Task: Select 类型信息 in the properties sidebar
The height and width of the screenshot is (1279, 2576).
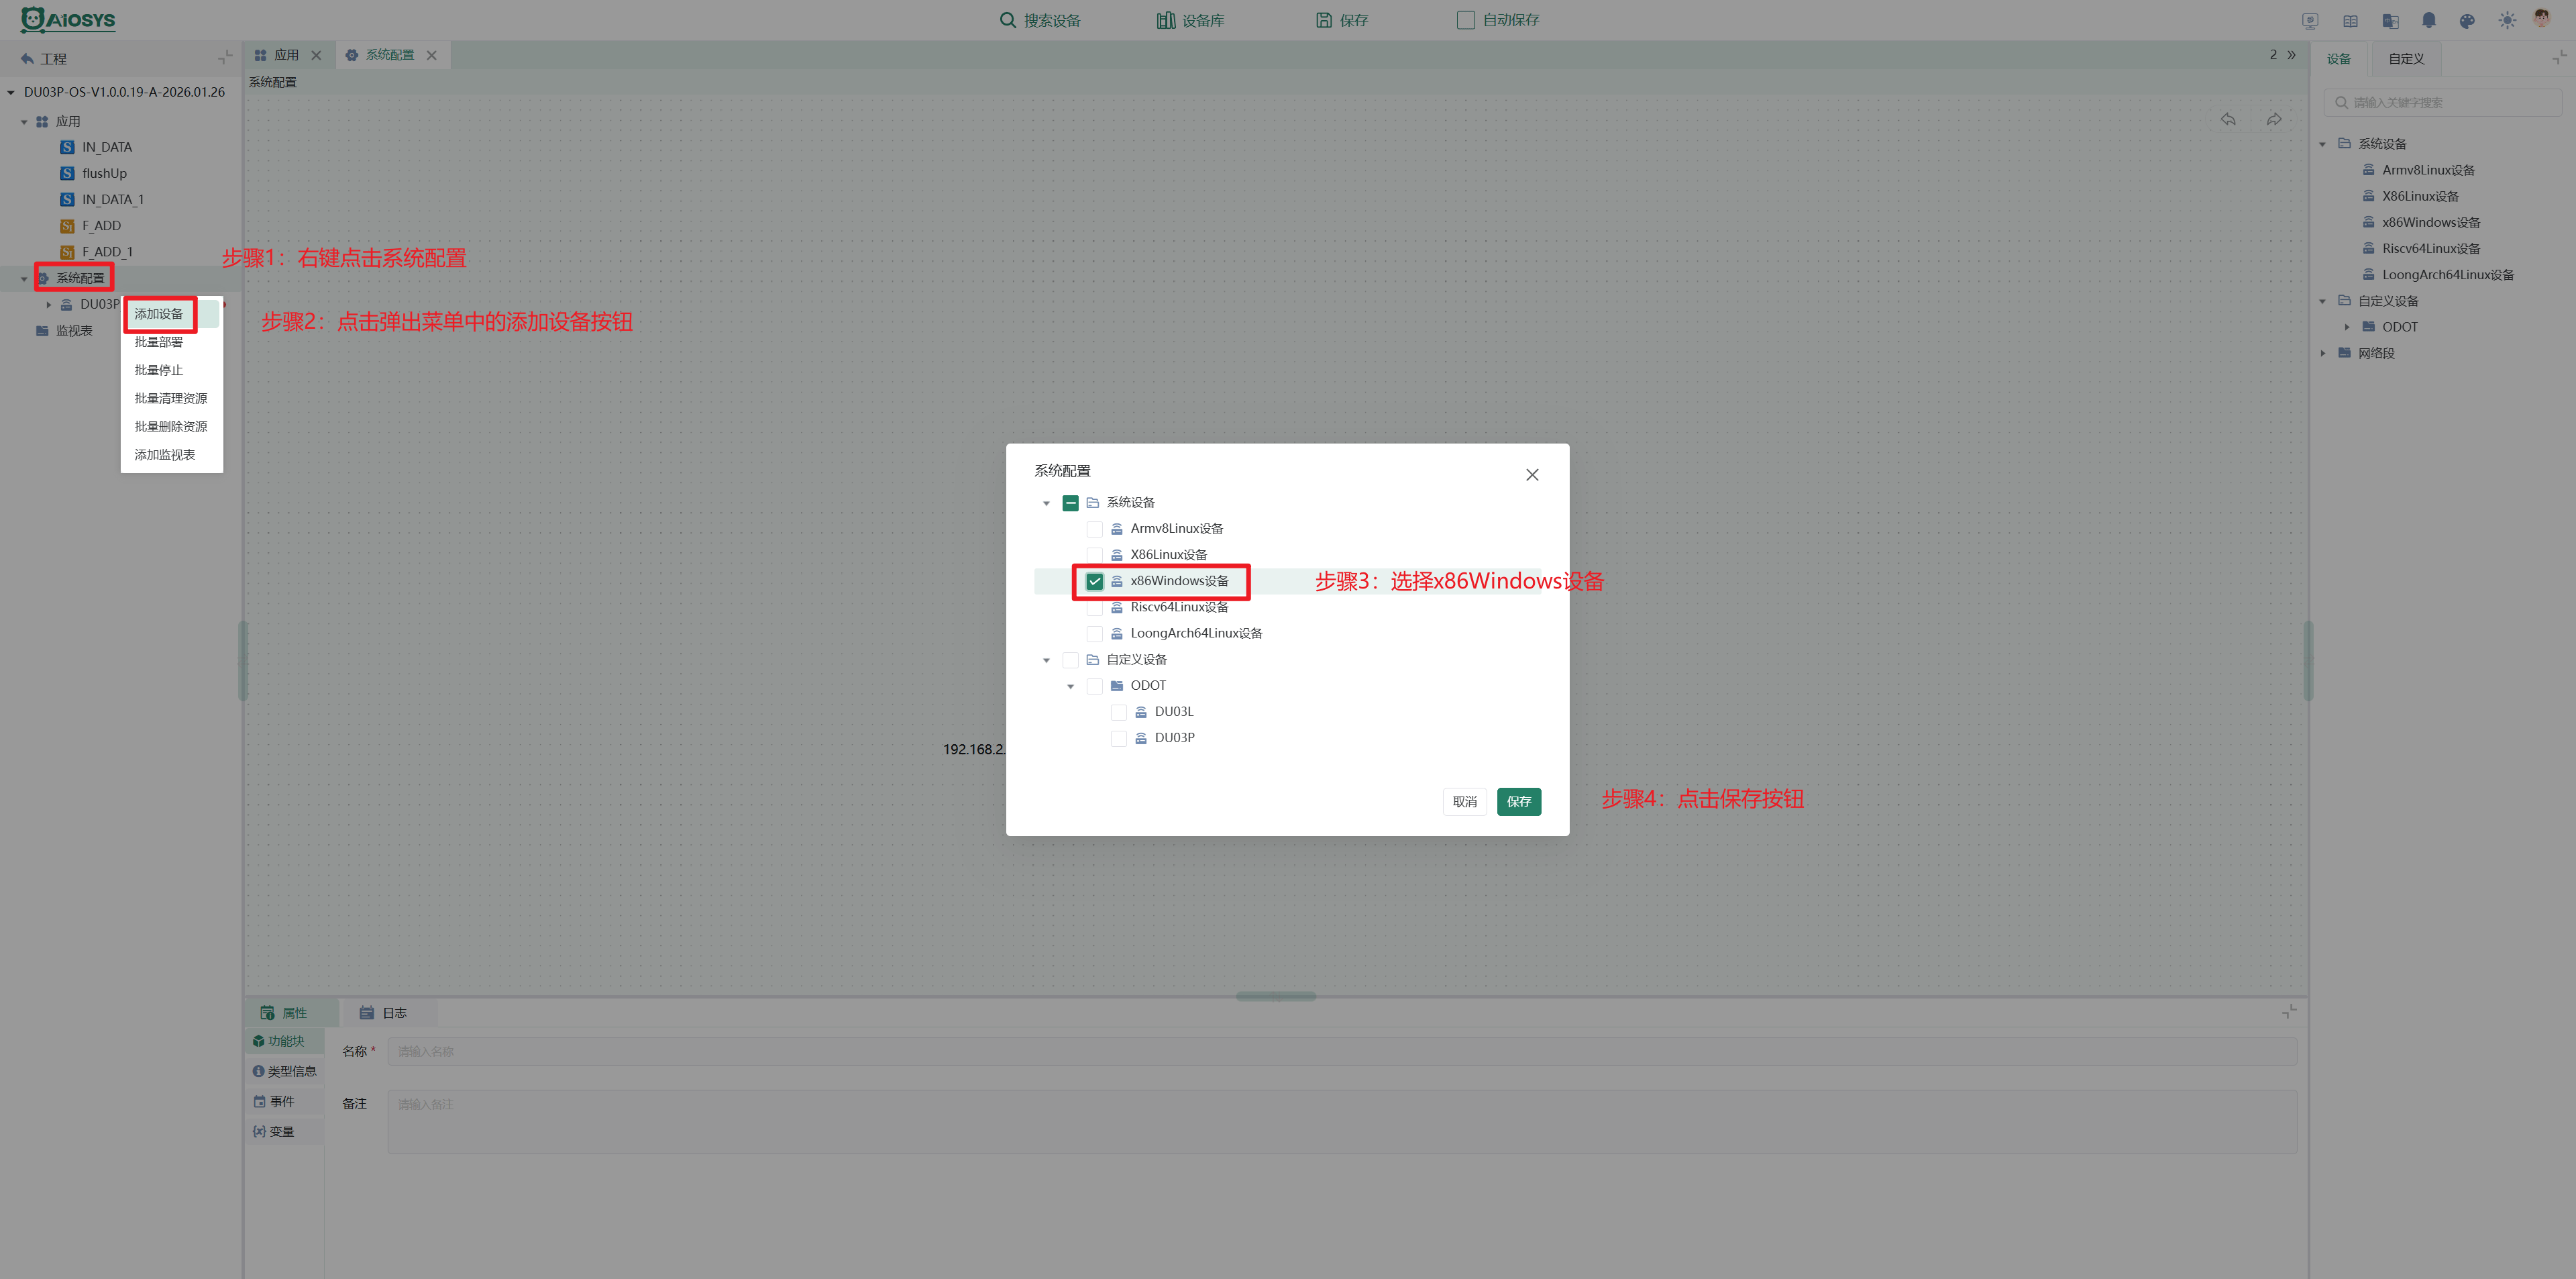Action: (284, 1071)
